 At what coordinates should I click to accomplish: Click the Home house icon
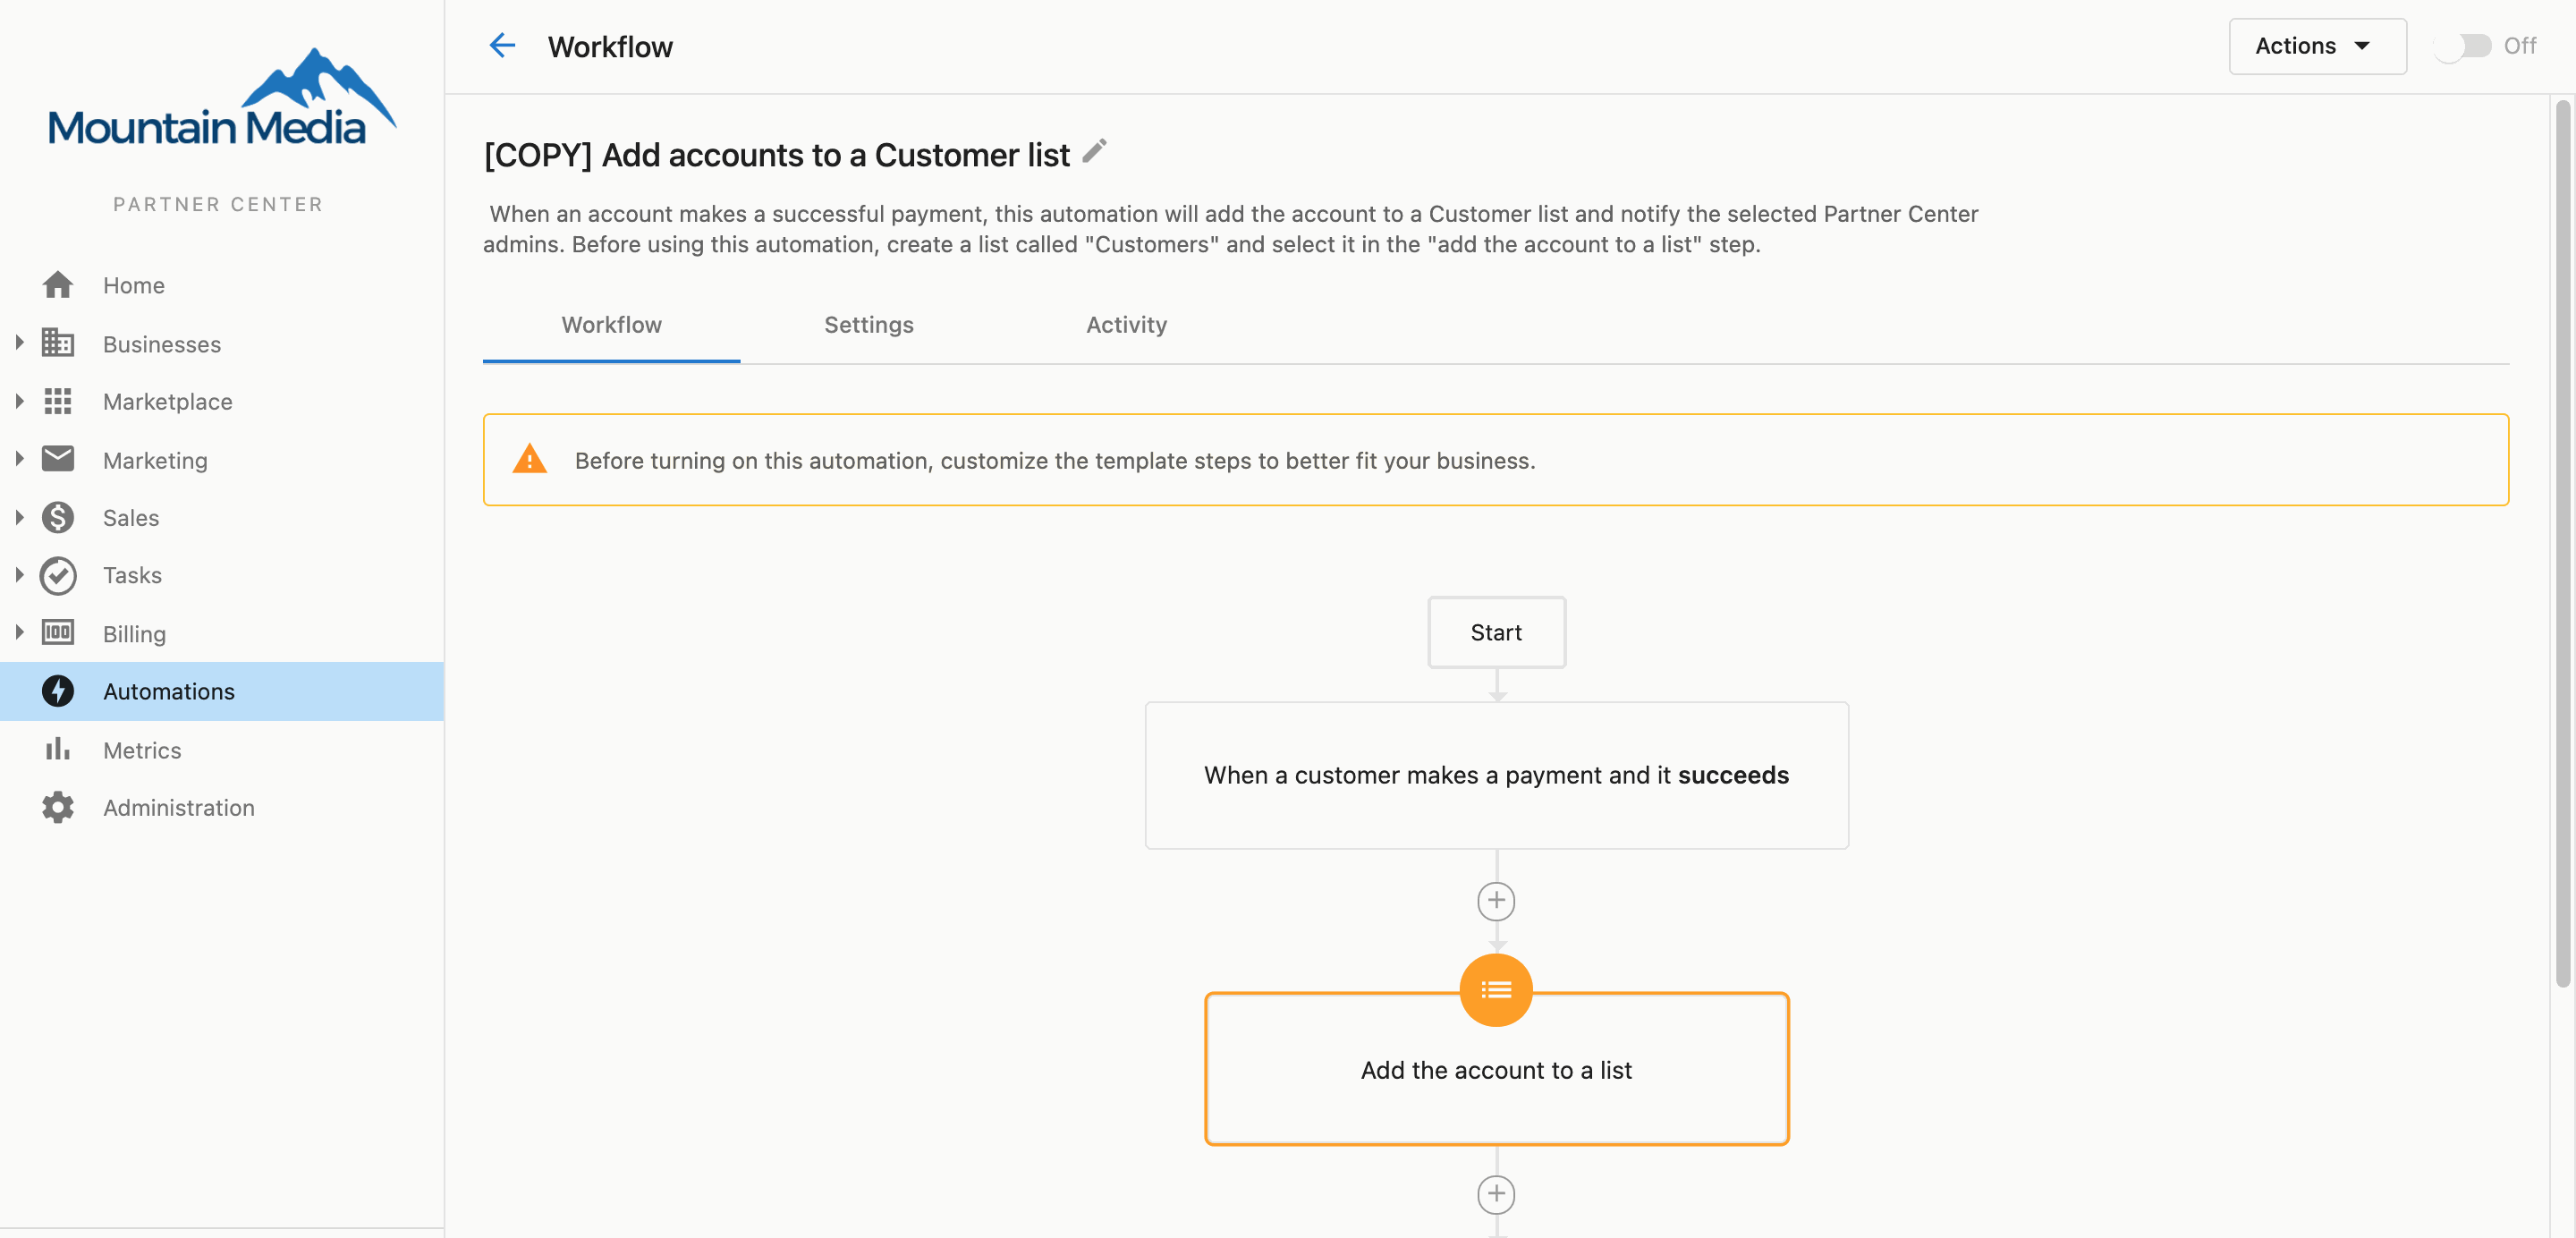click(58, 285)
